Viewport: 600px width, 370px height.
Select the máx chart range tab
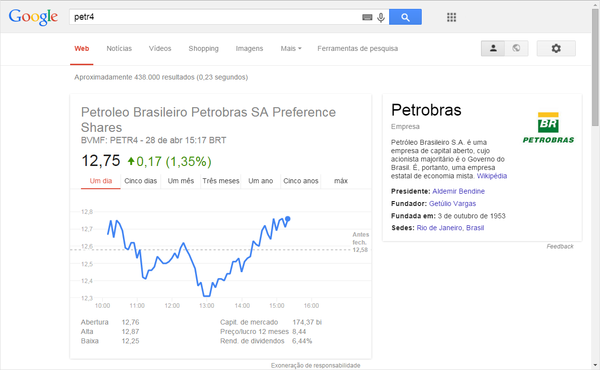click(x=341, y=181)
